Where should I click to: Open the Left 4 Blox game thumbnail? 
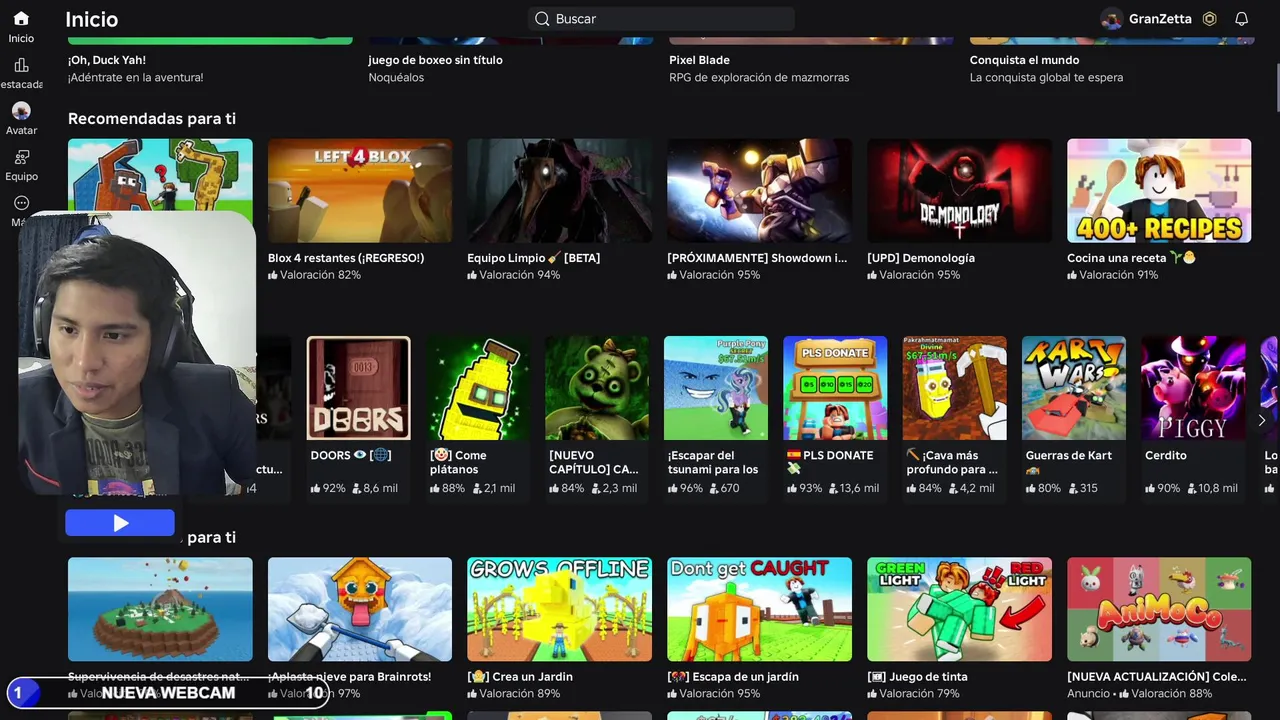click(x=360, y=191)
